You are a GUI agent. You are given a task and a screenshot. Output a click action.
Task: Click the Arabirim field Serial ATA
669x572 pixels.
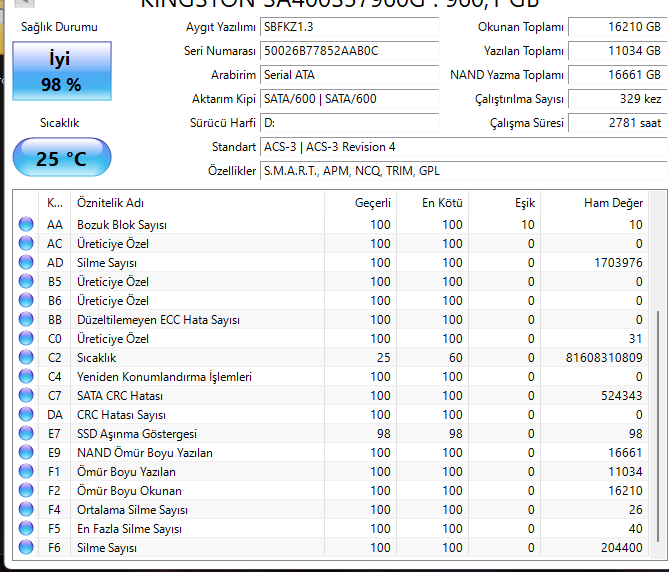click(x=349, y=75)
